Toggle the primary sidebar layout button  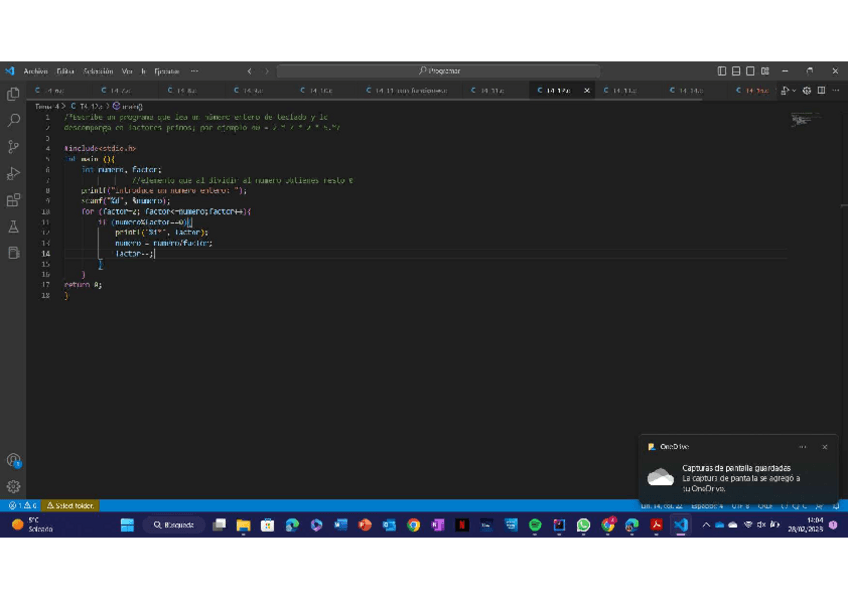[x=722, y=71]
